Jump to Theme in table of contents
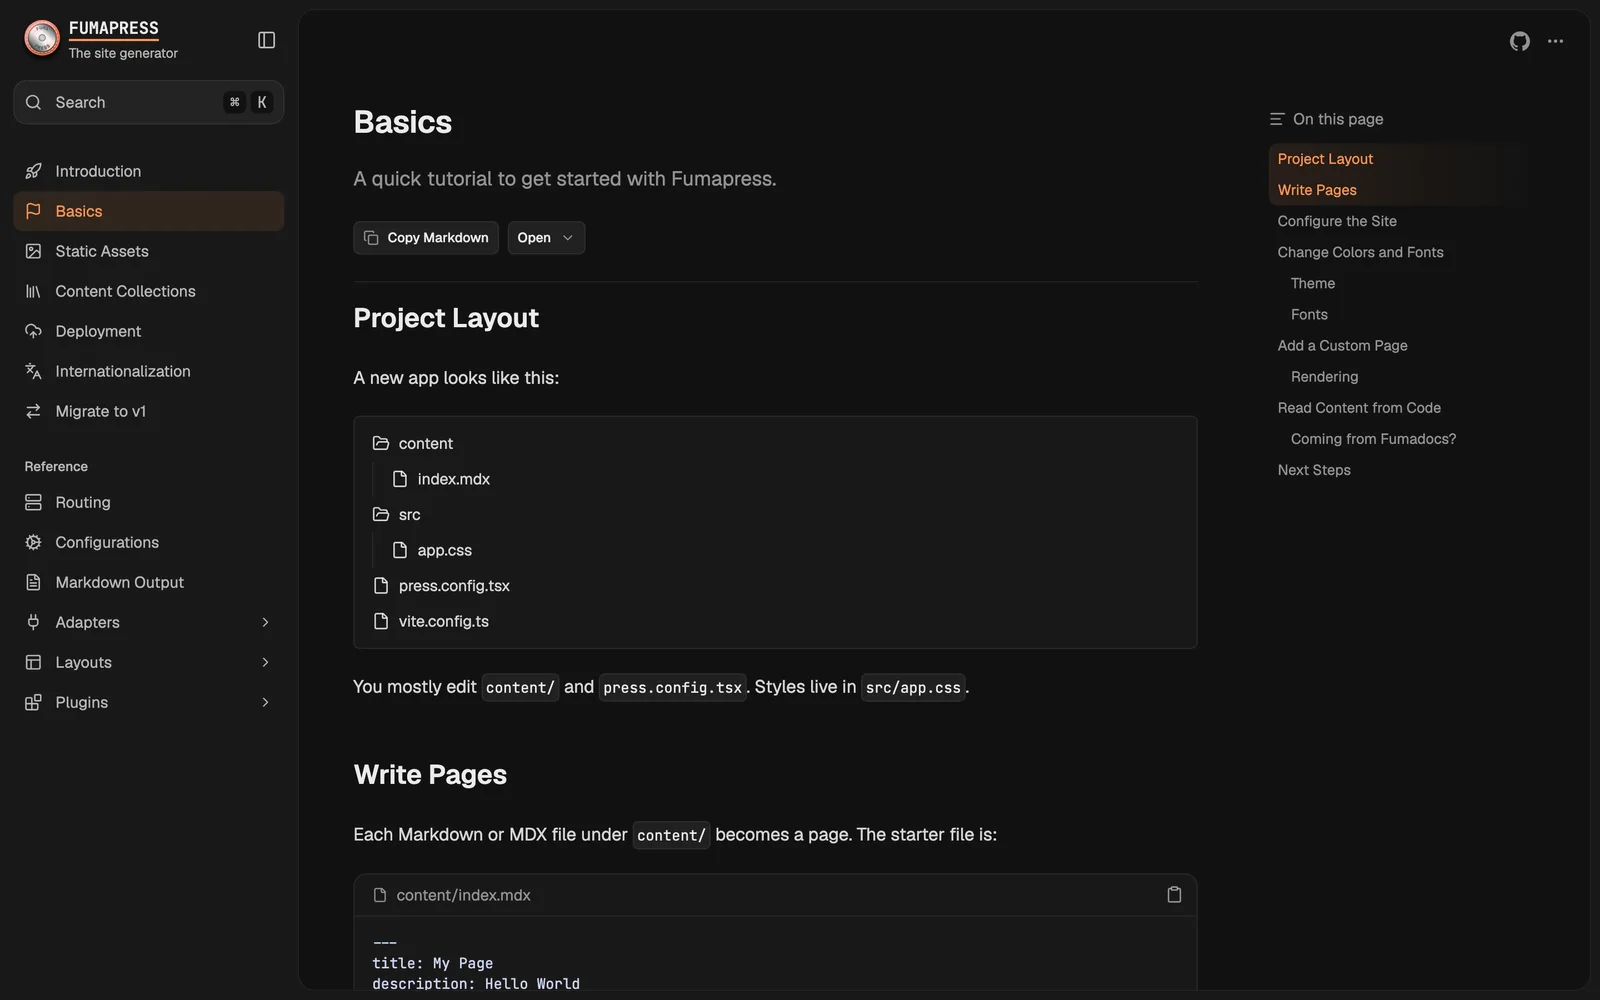Viewport: 1600px width, 1000px height. tap(1312, 283)
